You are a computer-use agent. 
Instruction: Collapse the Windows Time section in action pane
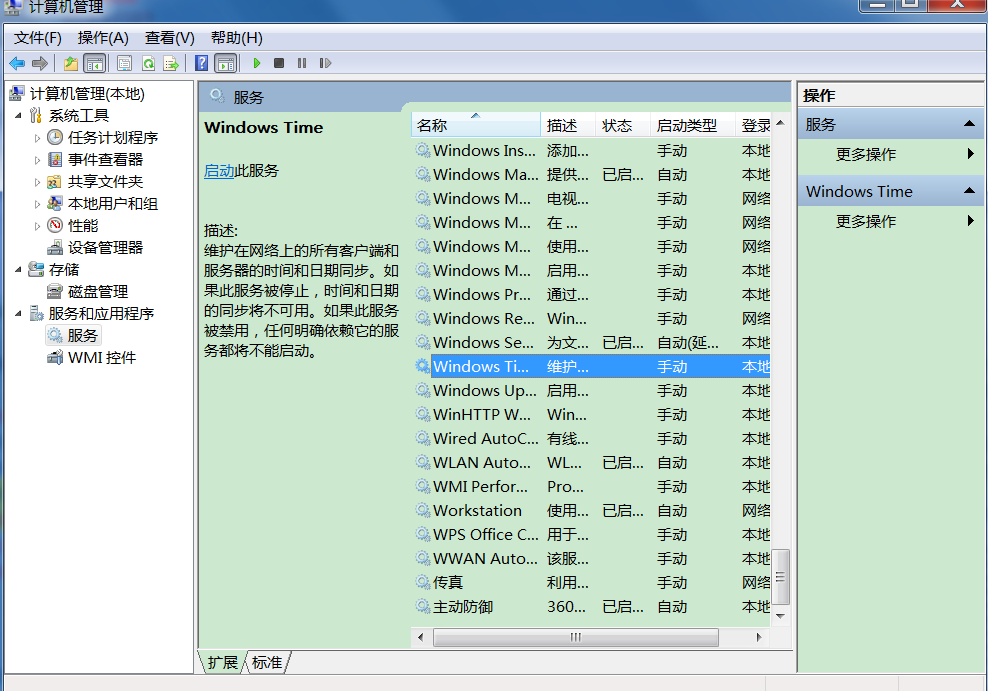coord(971,191)
